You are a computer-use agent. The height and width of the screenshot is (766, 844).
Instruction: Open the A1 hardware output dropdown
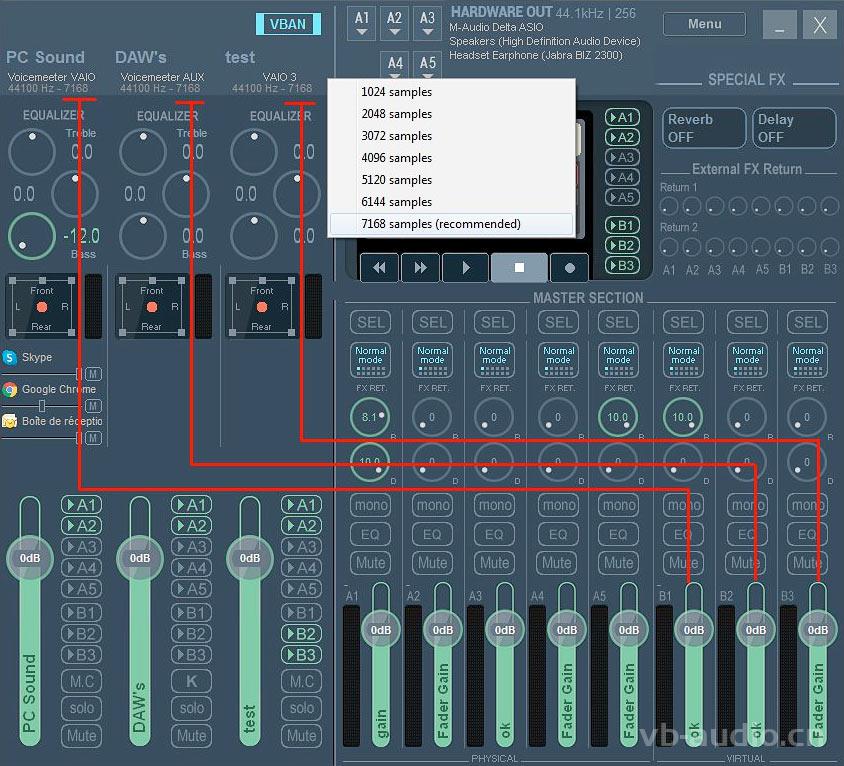point(362,24)
